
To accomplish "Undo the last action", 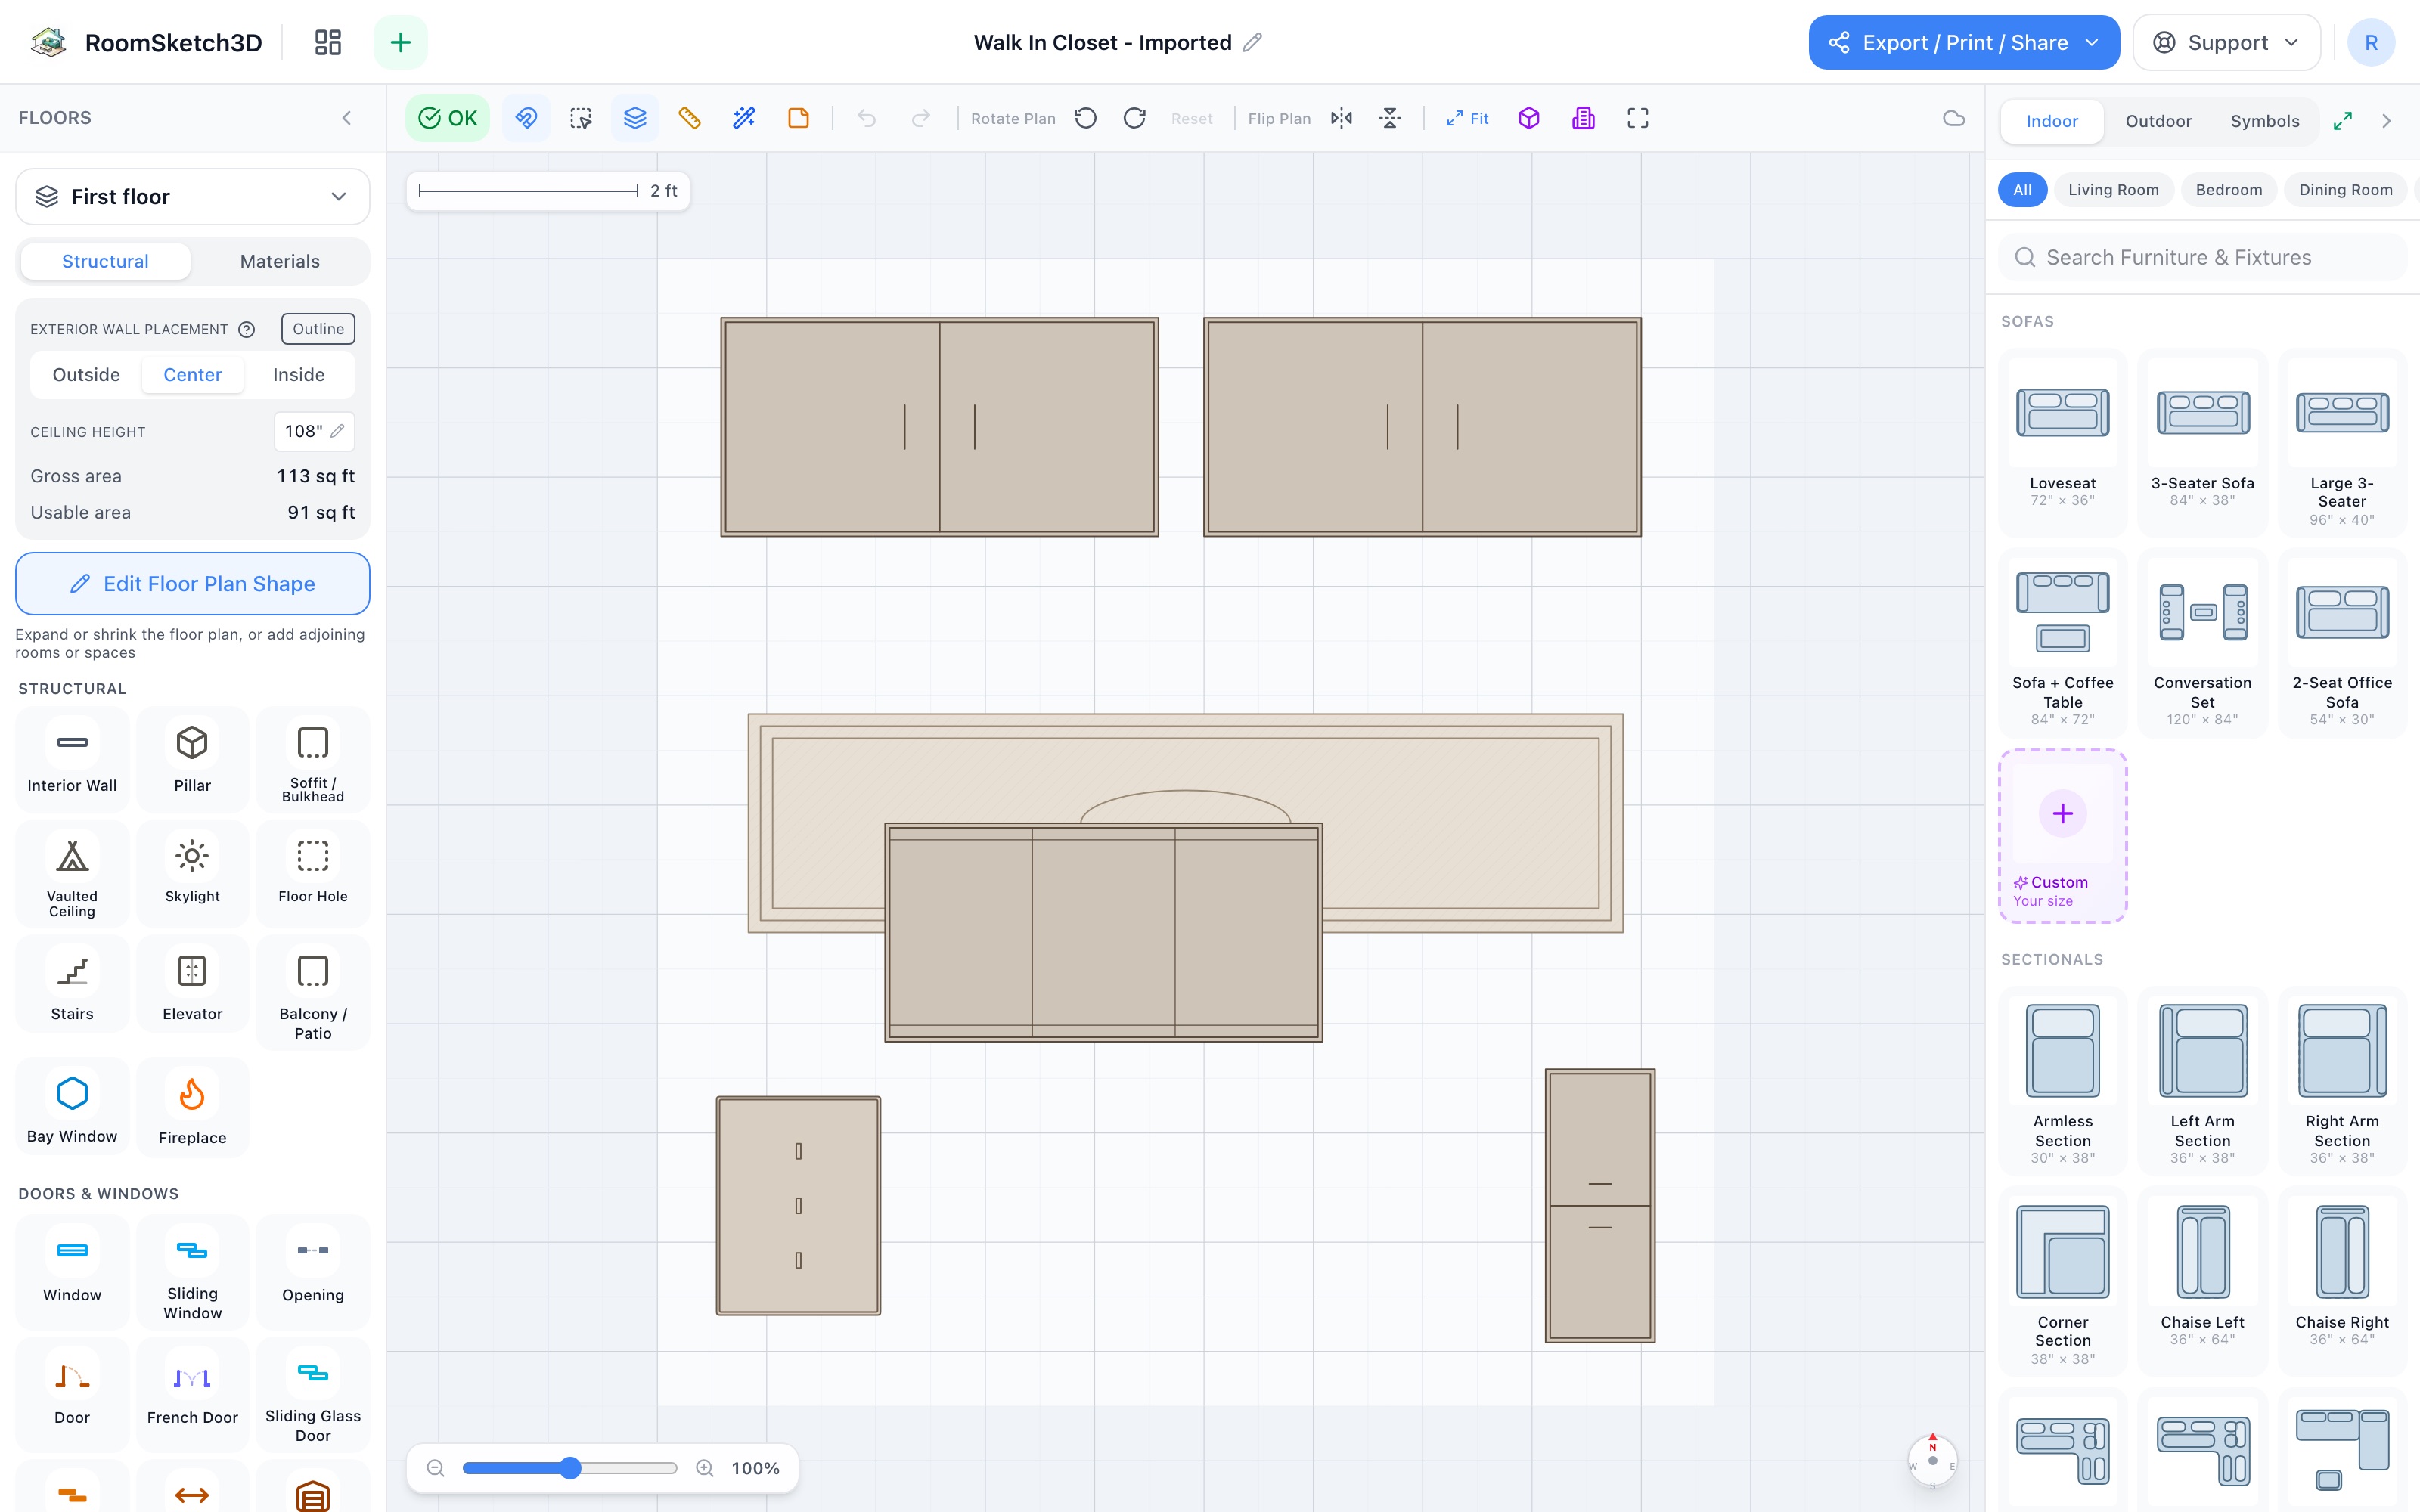I will tap(866, 118).
